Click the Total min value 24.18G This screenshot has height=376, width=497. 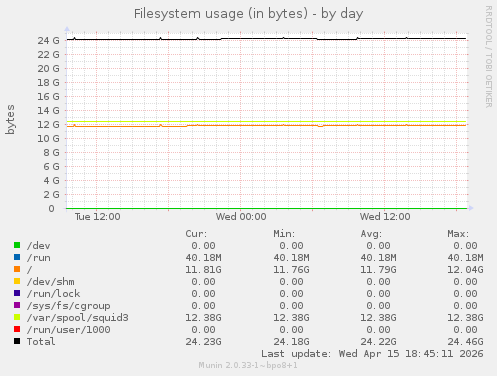pyautogui.click(x=291, y=342)
